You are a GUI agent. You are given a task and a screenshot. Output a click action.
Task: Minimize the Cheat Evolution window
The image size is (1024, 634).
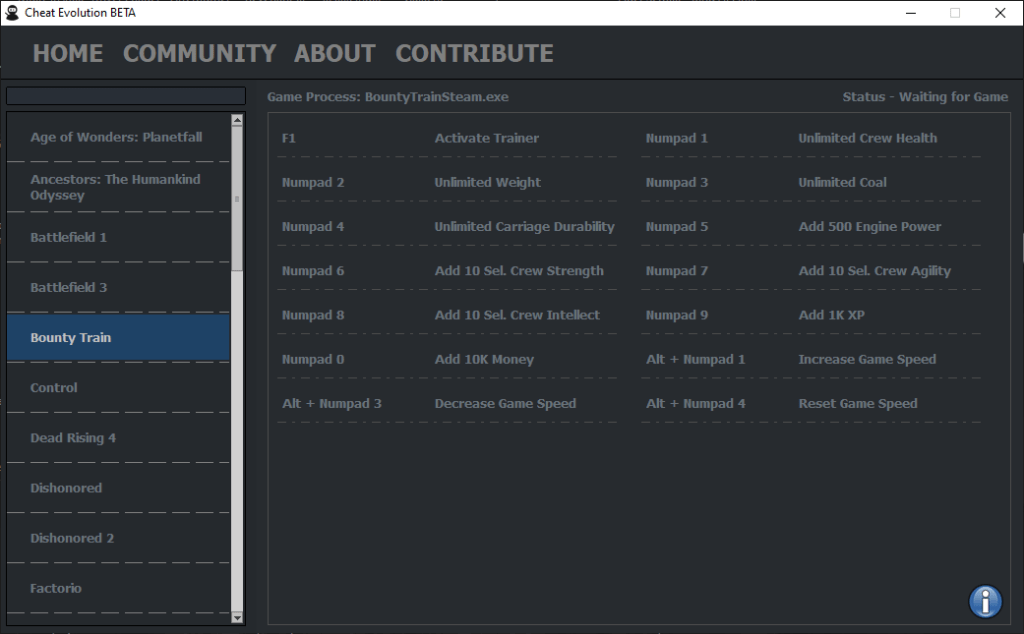[x=910, y=13]
